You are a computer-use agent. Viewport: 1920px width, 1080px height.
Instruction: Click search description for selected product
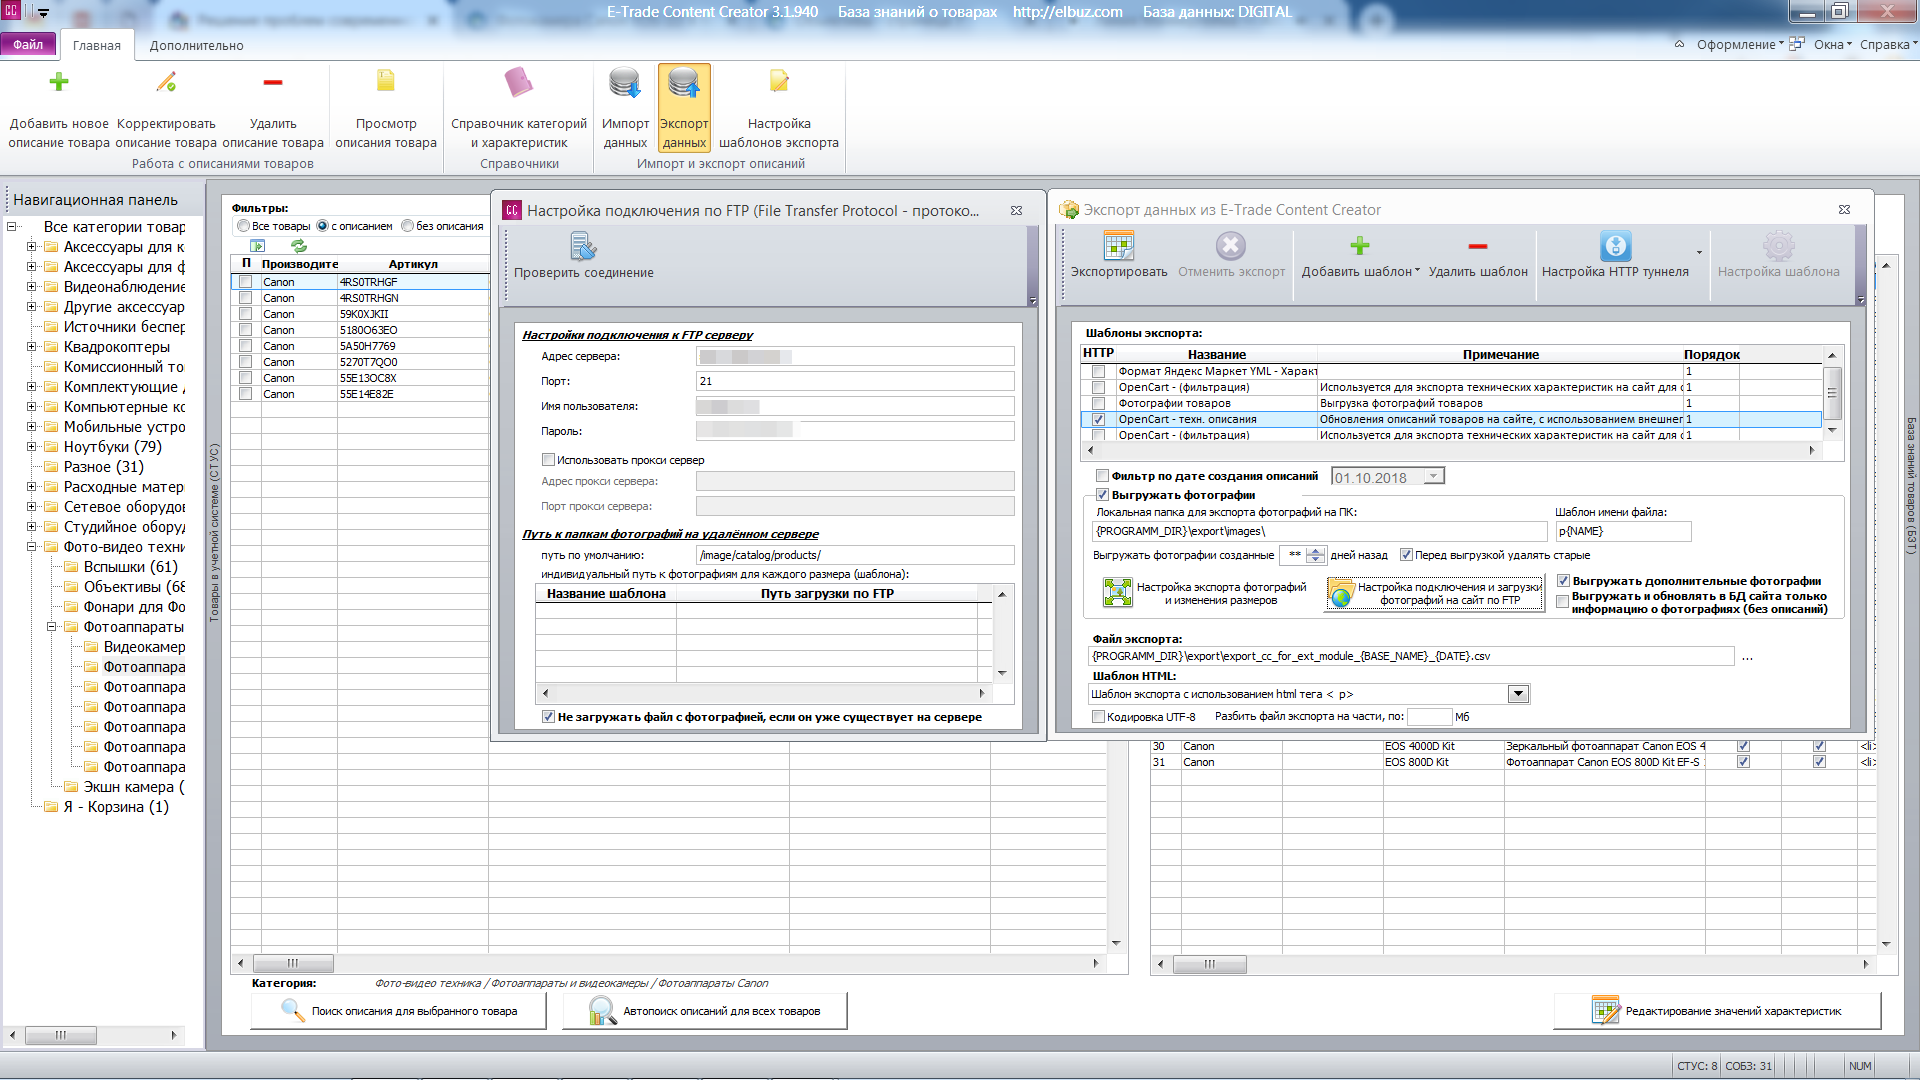point(398,1011)
